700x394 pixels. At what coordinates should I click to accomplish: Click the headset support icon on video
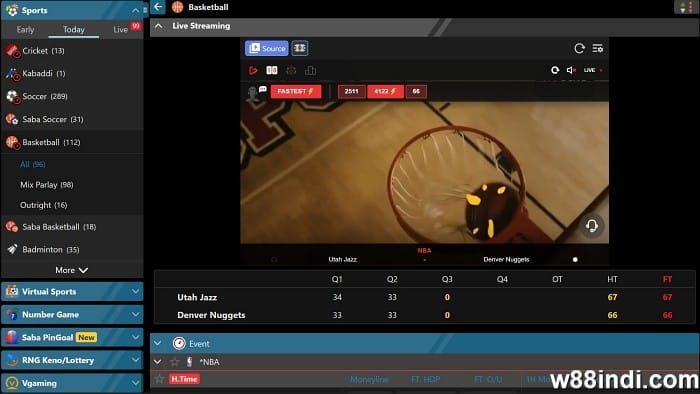pyautogui.click(x=592, y=225)
